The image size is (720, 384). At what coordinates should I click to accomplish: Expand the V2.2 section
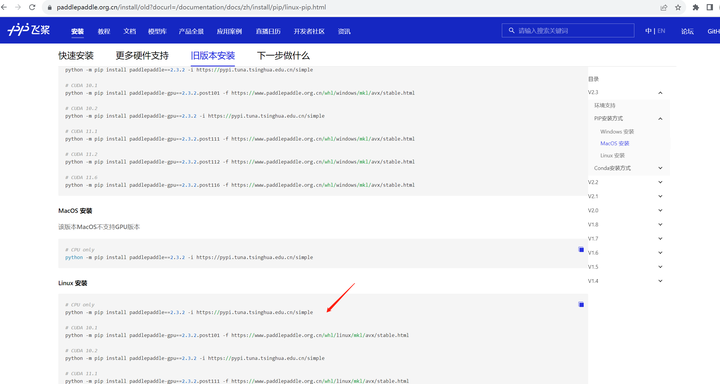(x=660, y=182)
